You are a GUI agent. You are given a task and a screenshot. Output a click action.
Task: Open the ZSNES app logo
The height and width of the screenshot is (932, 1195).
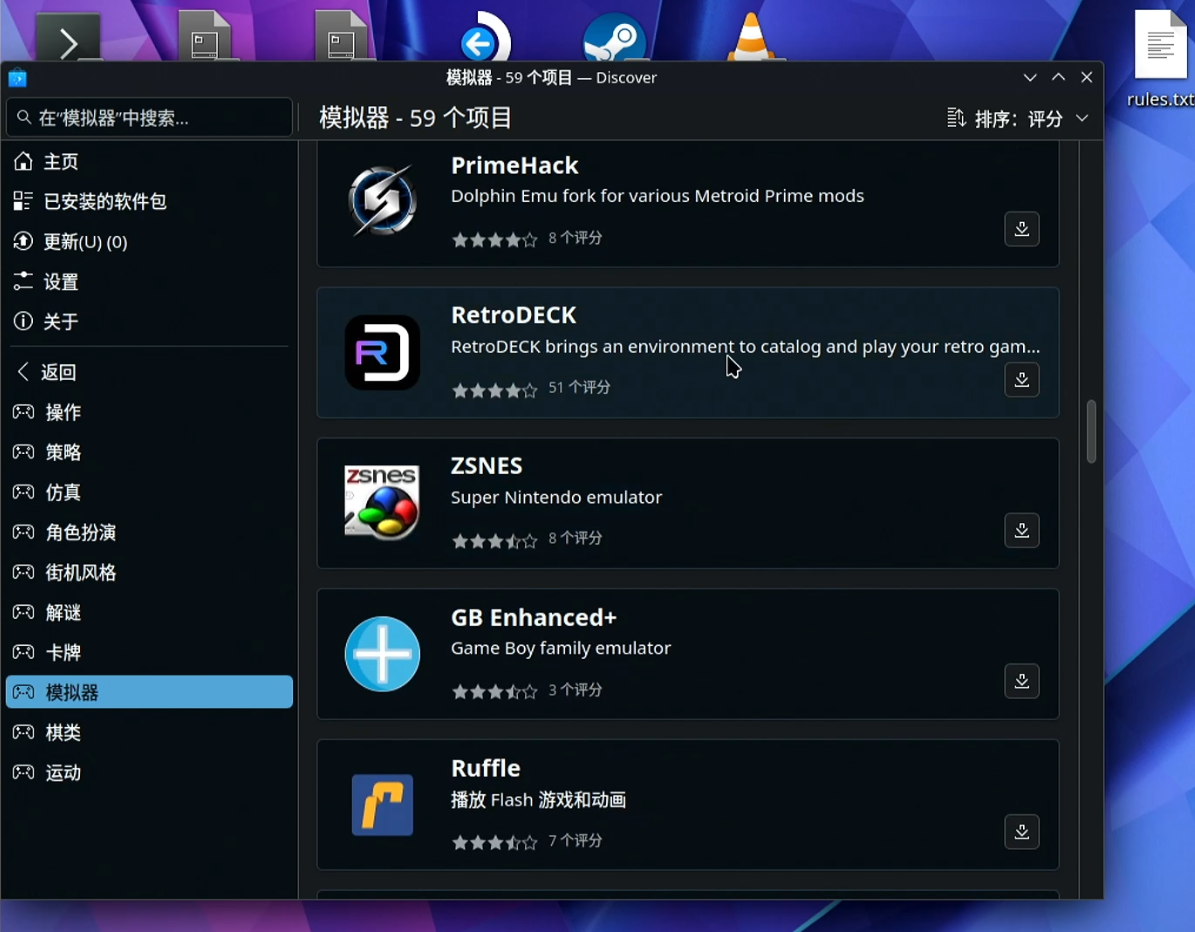coord(382,503)
